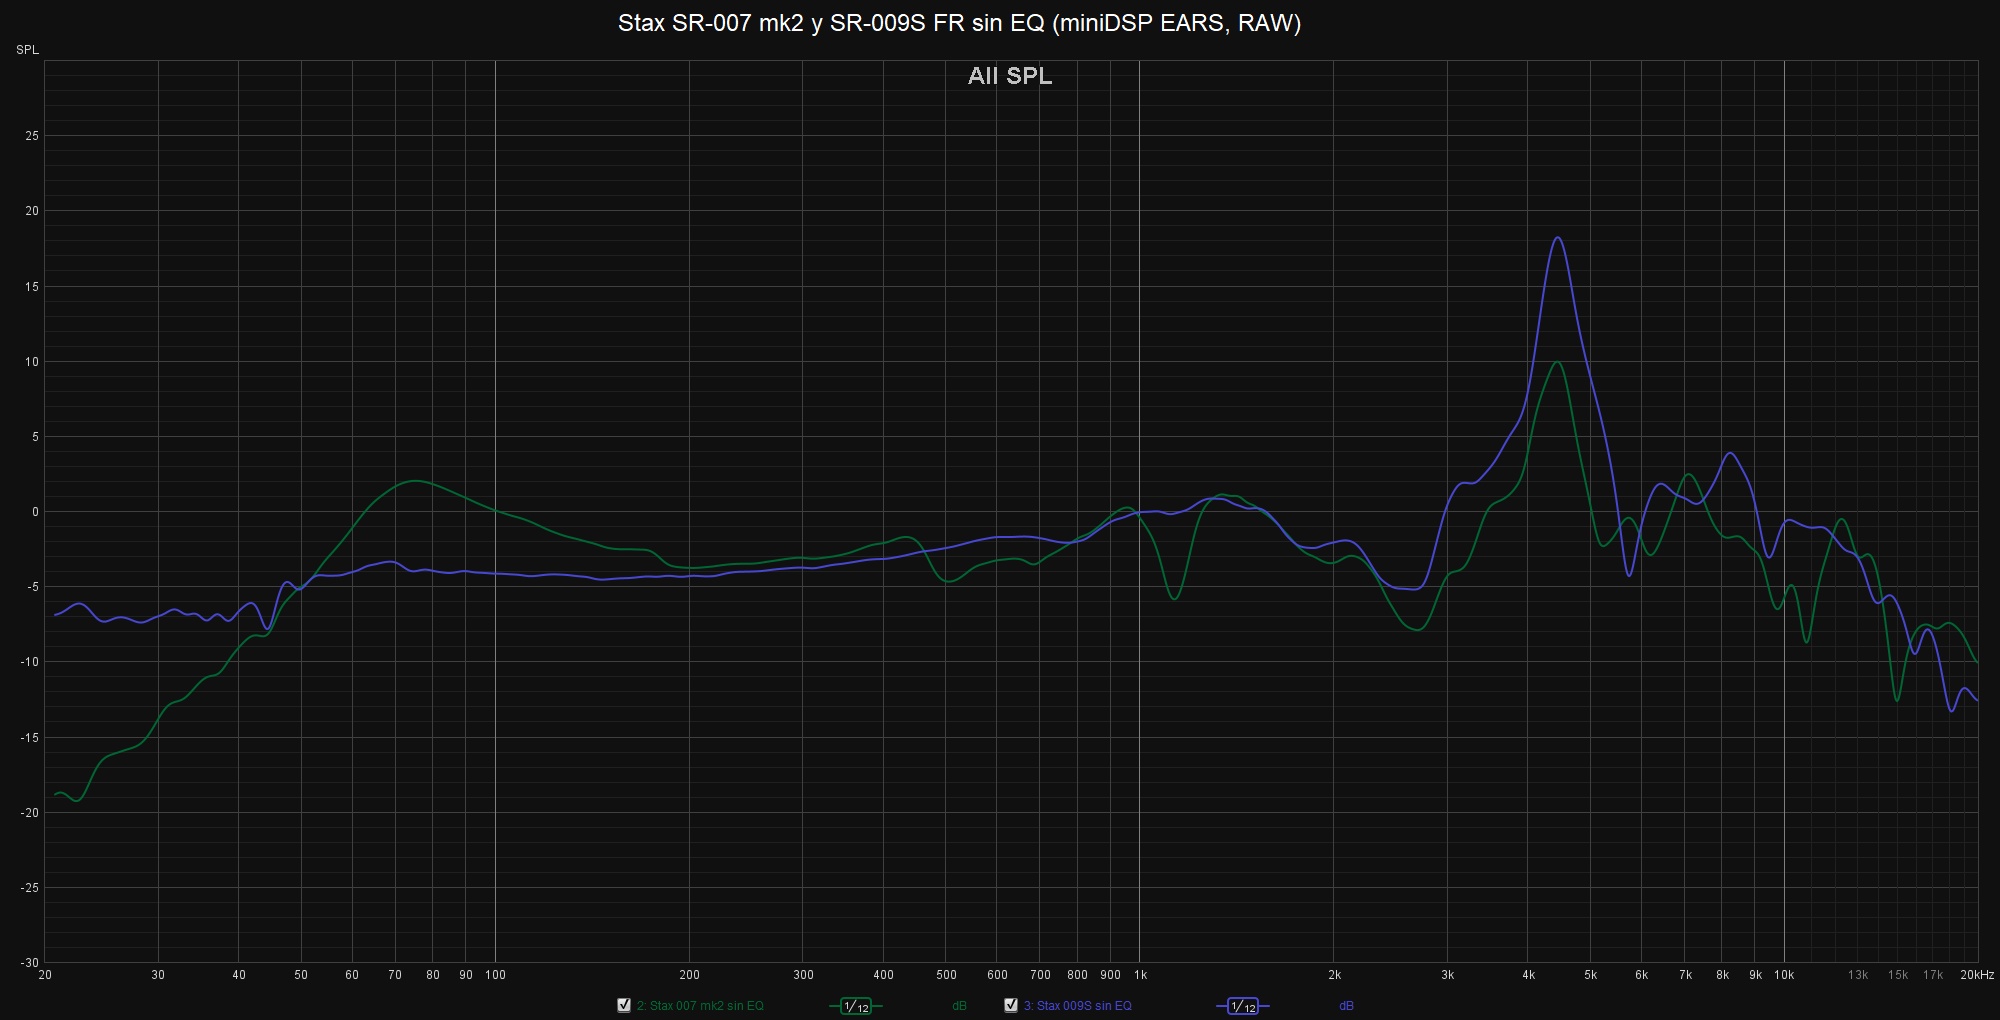2000x1020 pixels.
Task: Click the blue dB readout in legend
Action: point(1346,1006)
